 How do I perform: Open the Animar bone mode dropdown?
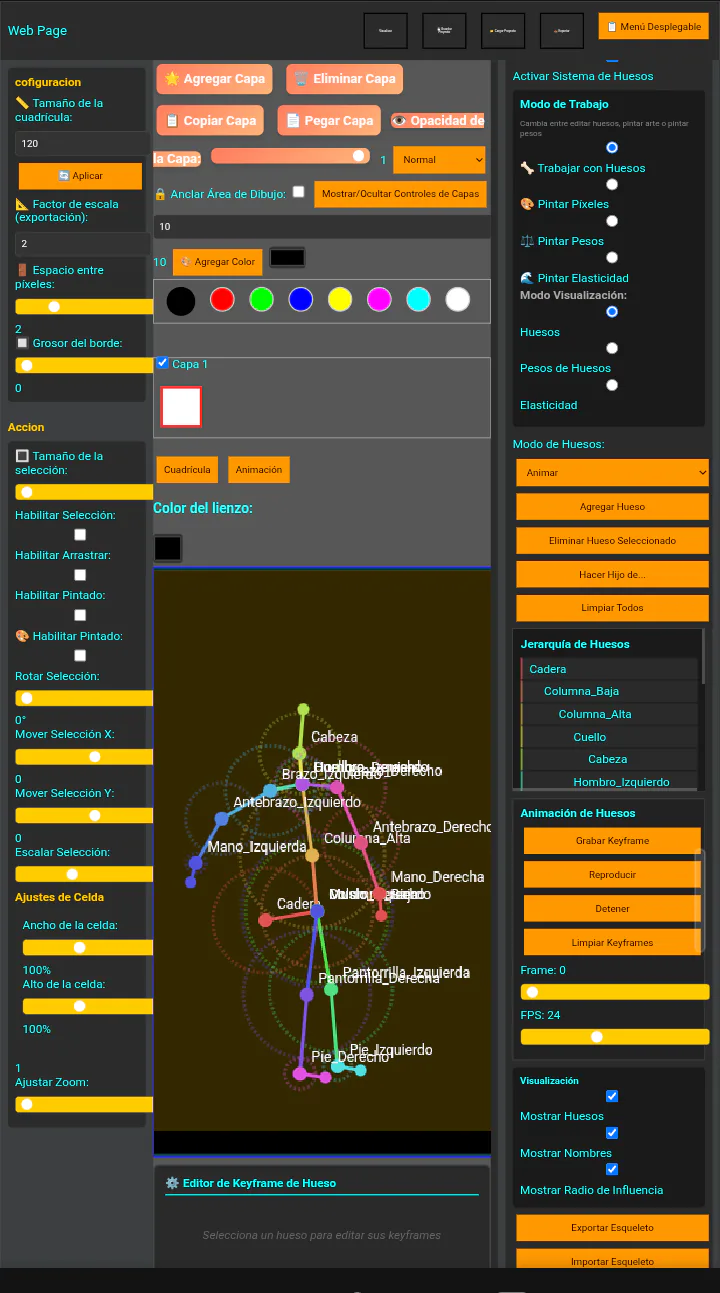click(612, 473)
